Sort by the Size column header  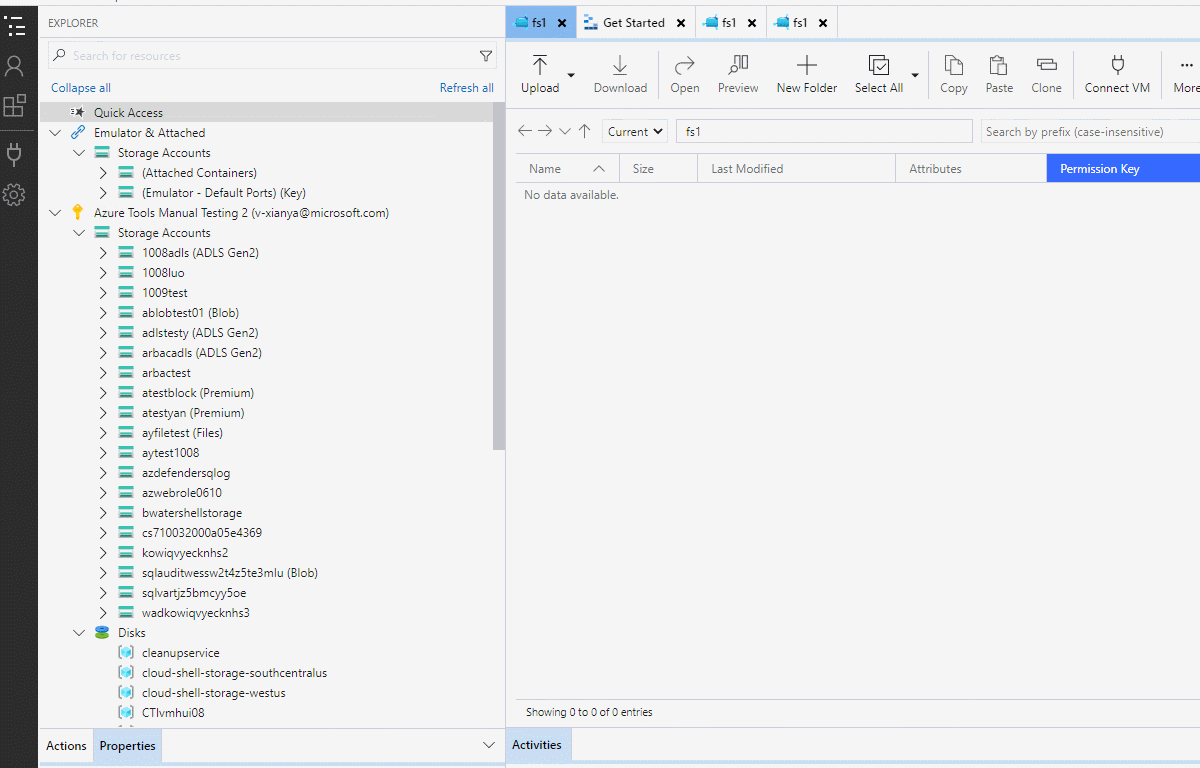click(x=658, y=169)
